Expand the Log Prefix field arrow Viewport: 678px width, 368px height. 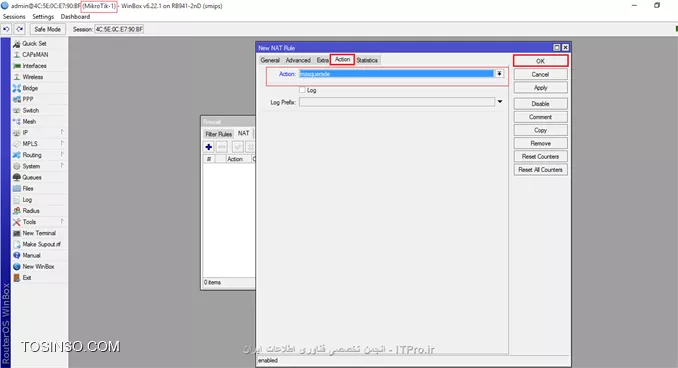[x=500, y=102]
